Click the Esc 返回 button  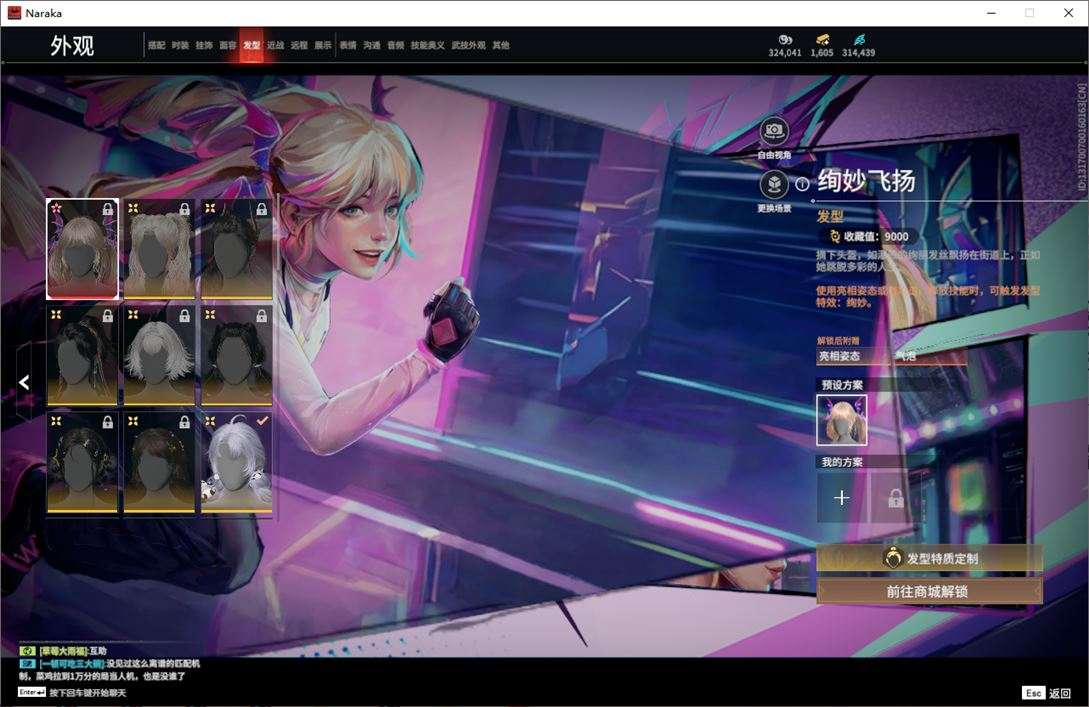1047,693
